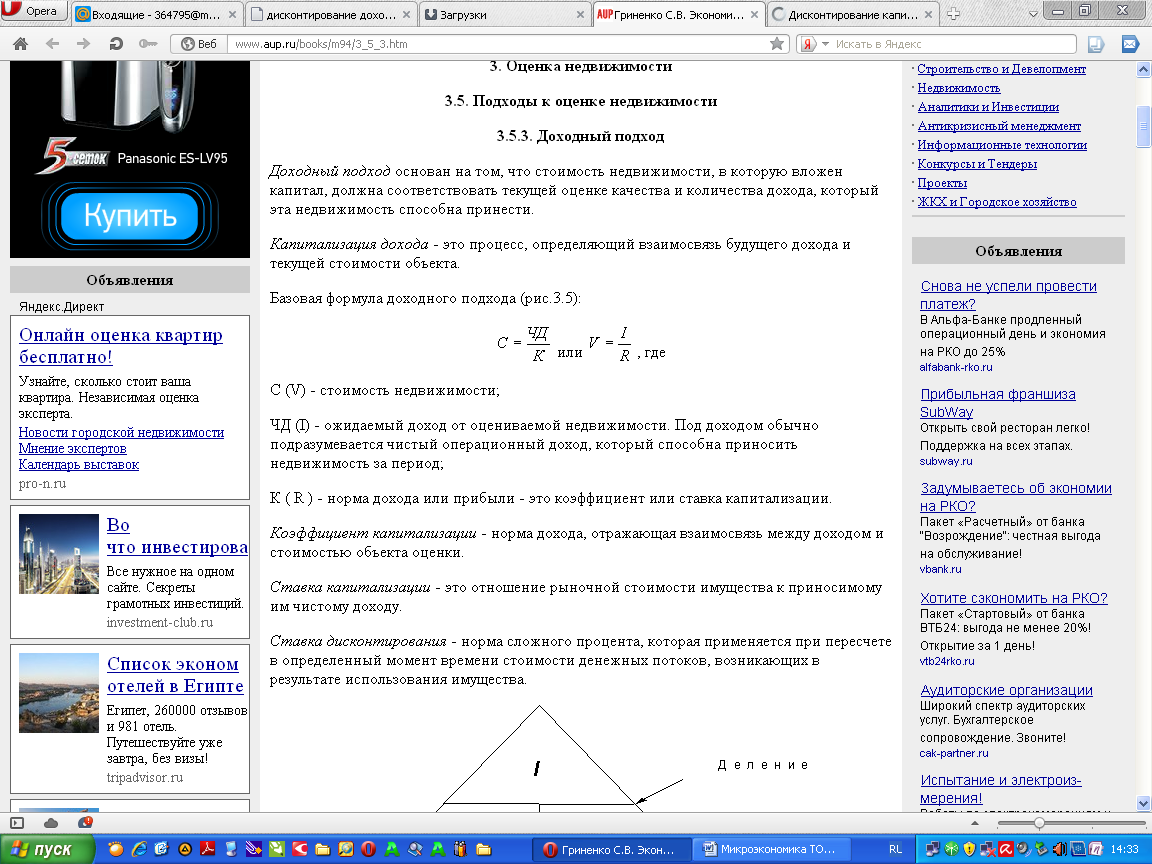Open the Windows пуск Start button

(47, 849)
